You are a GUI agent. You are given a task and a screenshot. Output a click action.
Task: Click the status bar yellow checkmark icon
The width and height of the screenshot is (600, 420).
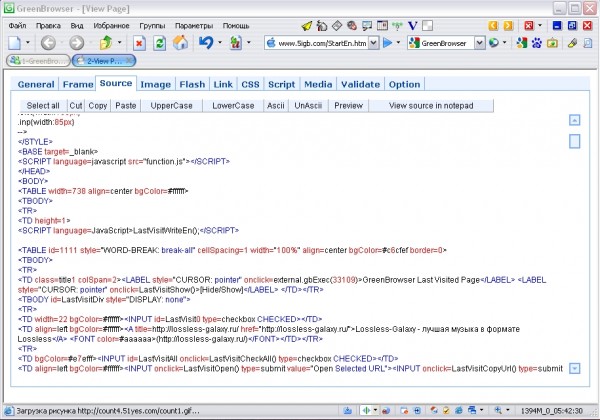[446, 410]
